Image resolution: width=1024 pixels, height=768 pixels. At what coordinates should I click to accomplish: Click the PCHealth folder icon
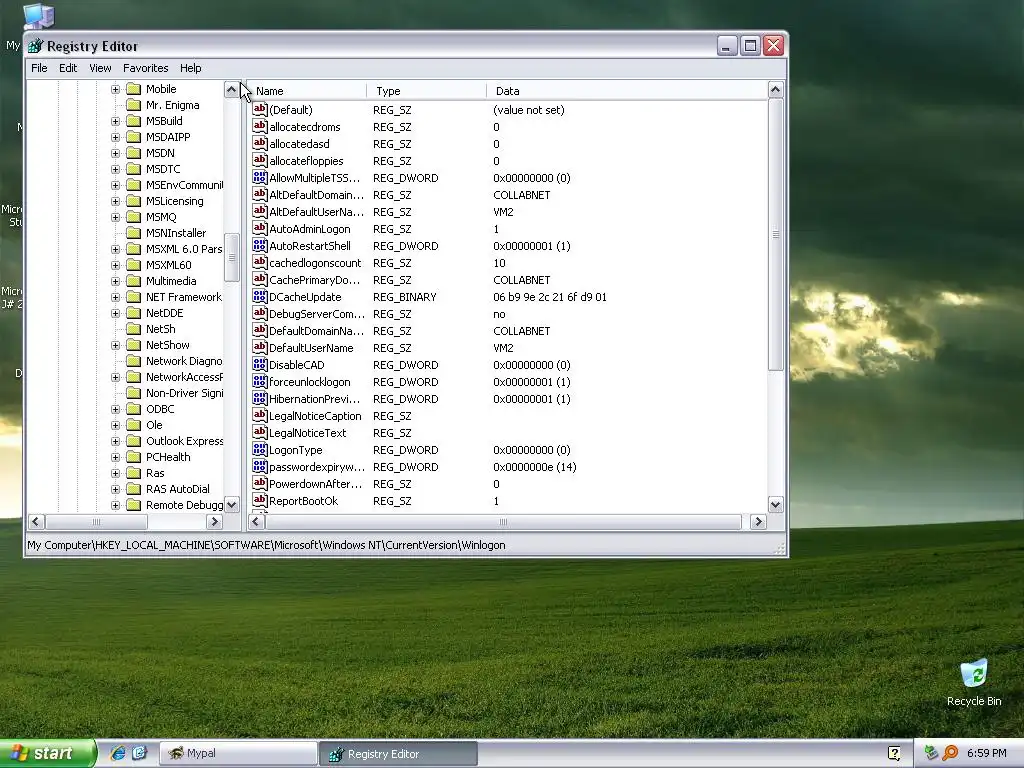(x=133, y=456)
